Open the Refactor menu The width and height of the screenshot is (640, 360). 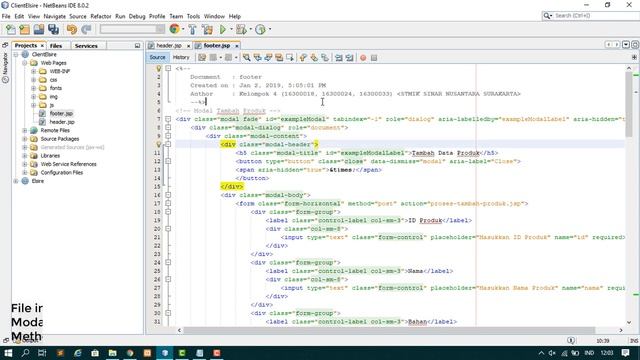pos(101,16)
